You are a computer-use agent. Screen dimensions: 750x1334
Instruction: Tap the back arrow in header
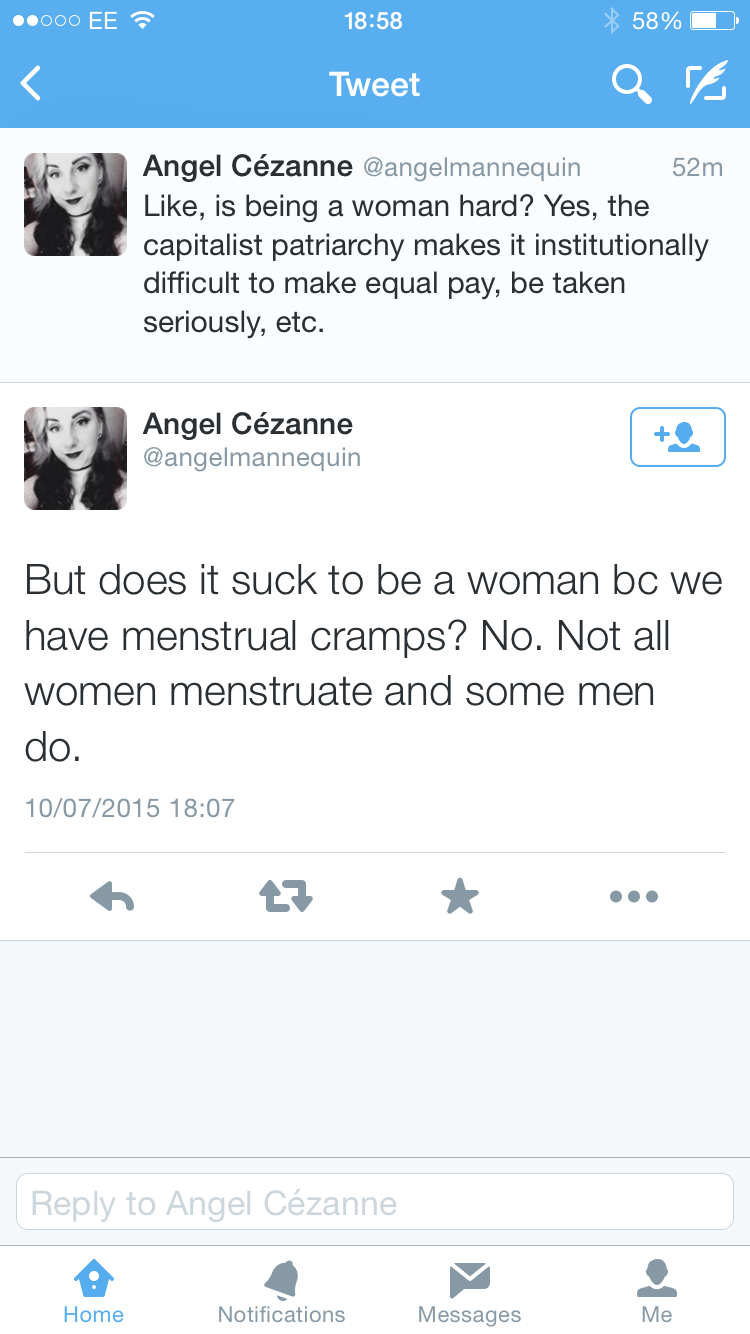[x=32, y=84]
